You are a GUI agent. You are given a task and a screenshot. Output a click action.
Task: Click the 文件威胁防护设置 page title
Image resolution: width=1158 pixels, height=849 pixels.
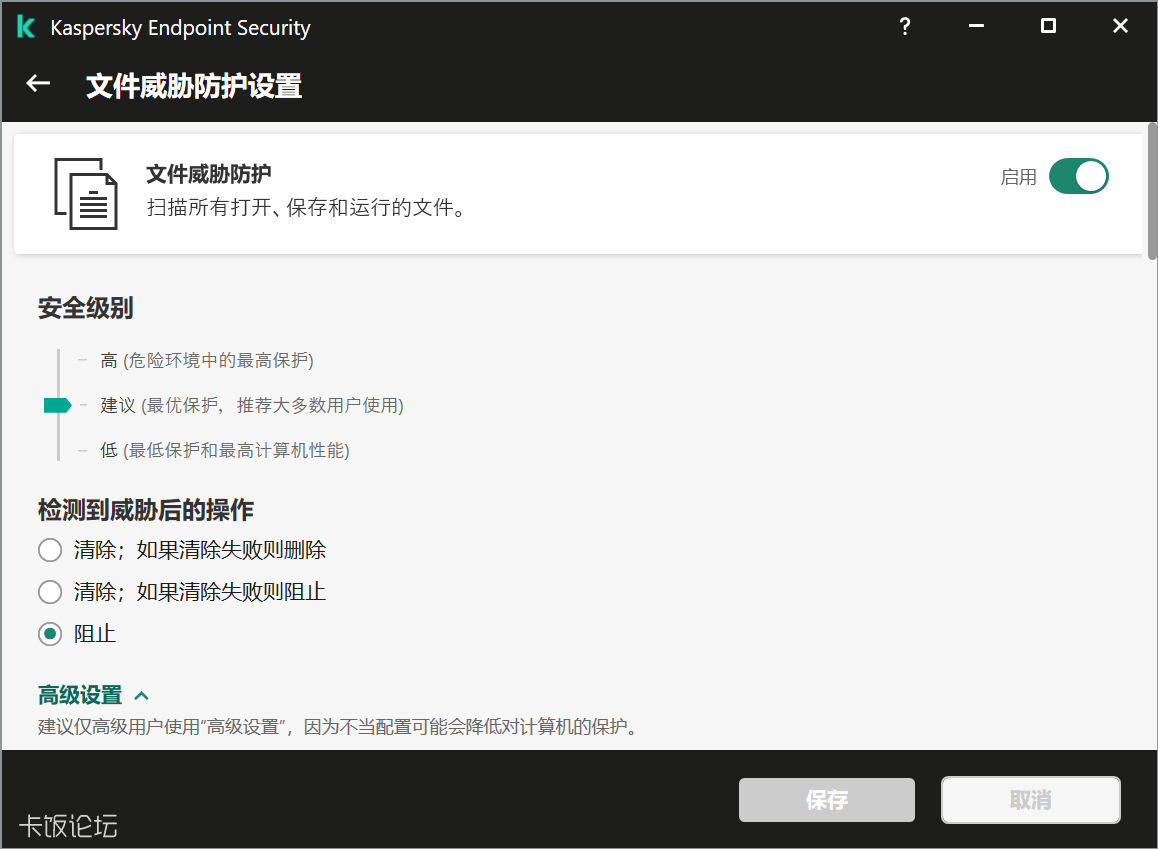(193, 86)
